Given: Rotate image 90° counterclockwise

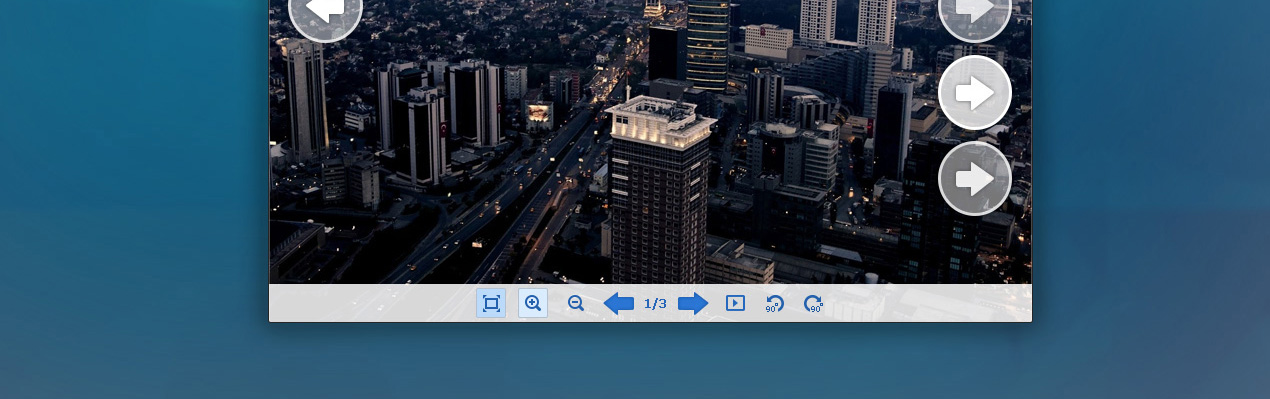Looking at the screenshot, I should click(x=774, y=304).
